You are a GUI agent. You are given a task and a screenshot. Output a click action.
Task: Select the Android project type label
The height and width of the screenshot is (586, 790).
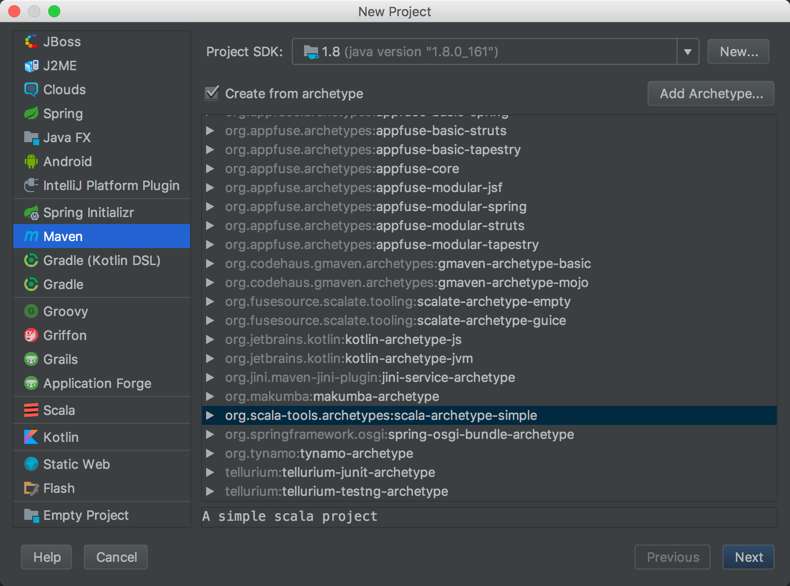[68, 162]
